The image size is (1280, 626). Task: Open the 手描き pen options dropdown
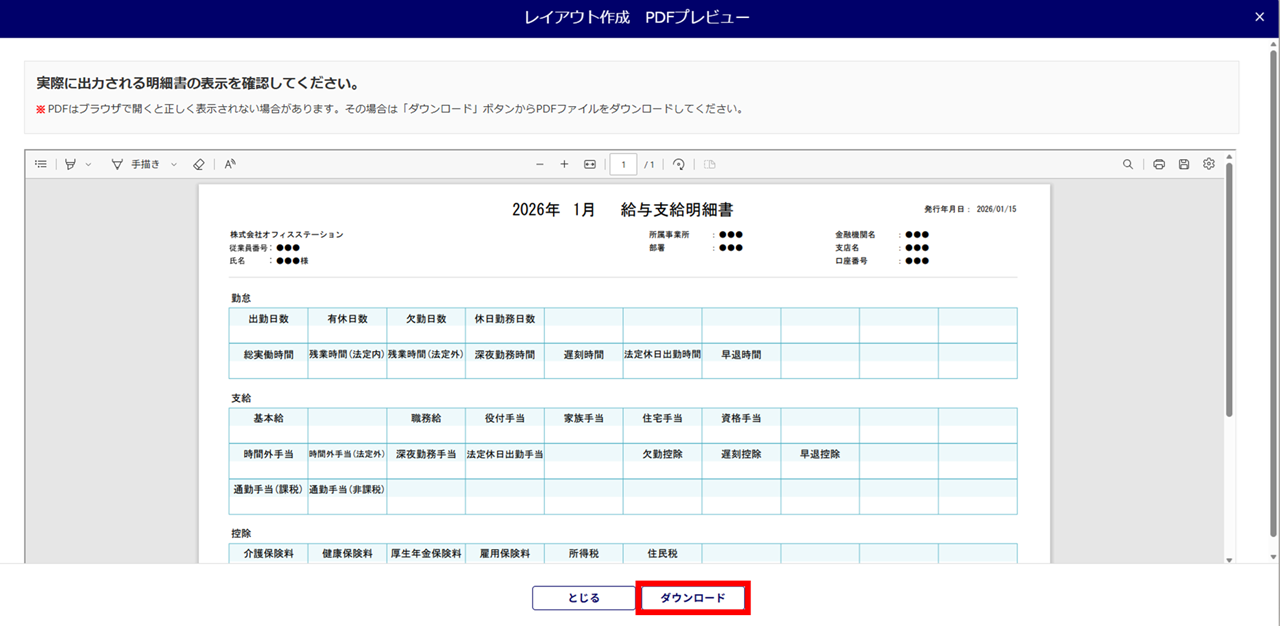point(174,164)
